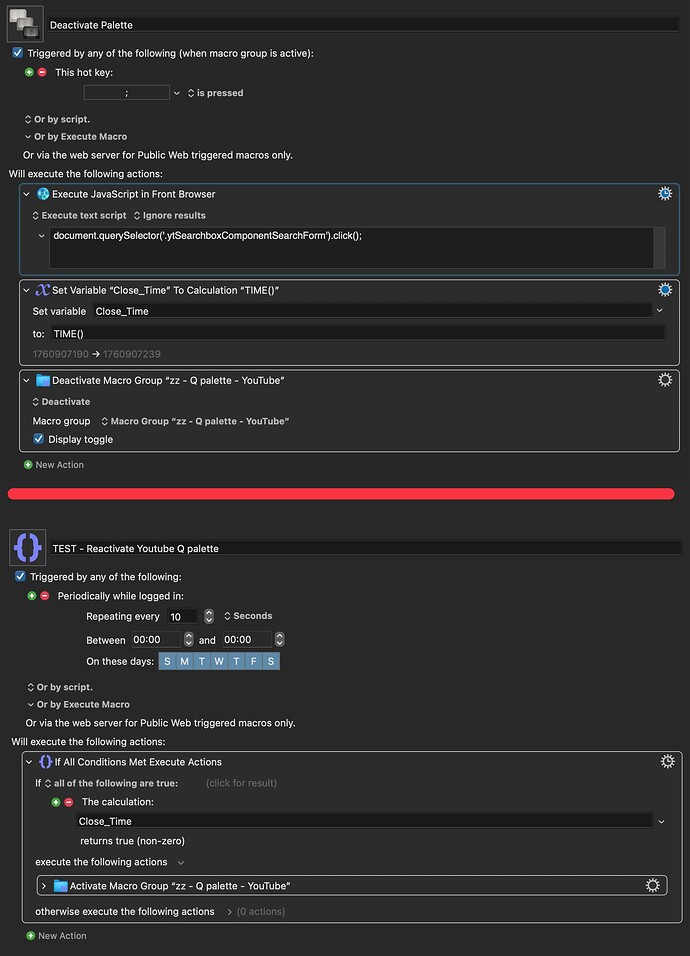Click the Close_Time variable name field

pos(370,311)
